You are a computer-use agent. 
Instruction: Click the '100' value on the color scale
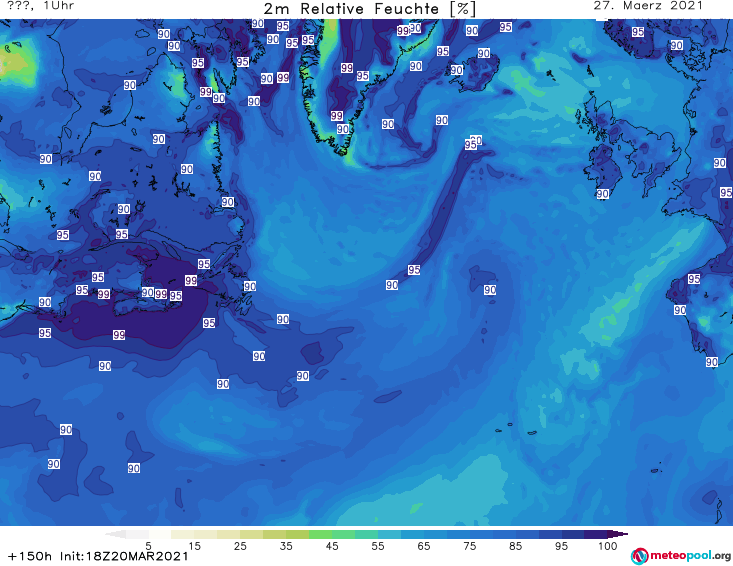[x=608, y=546]
